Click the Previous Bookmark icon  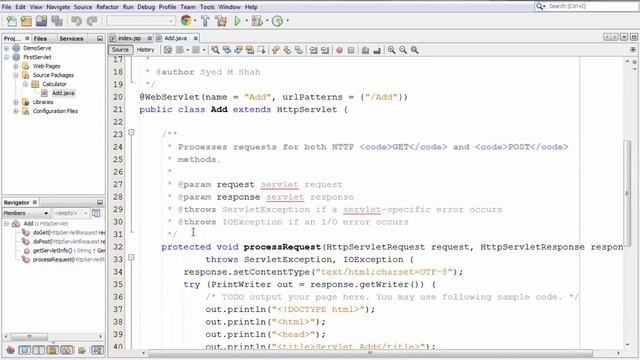click(276, 50)
